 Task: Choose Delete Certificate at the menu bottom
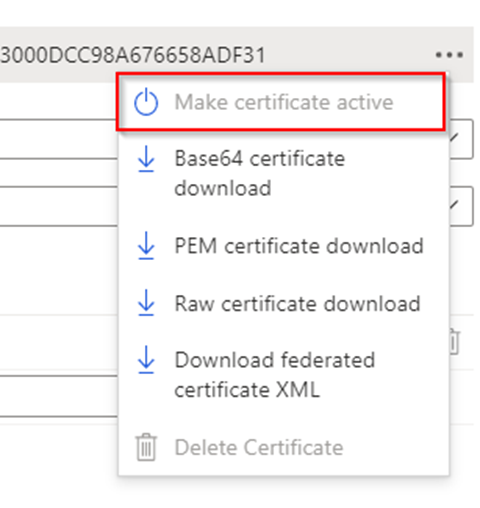click(x=283, y=447)
